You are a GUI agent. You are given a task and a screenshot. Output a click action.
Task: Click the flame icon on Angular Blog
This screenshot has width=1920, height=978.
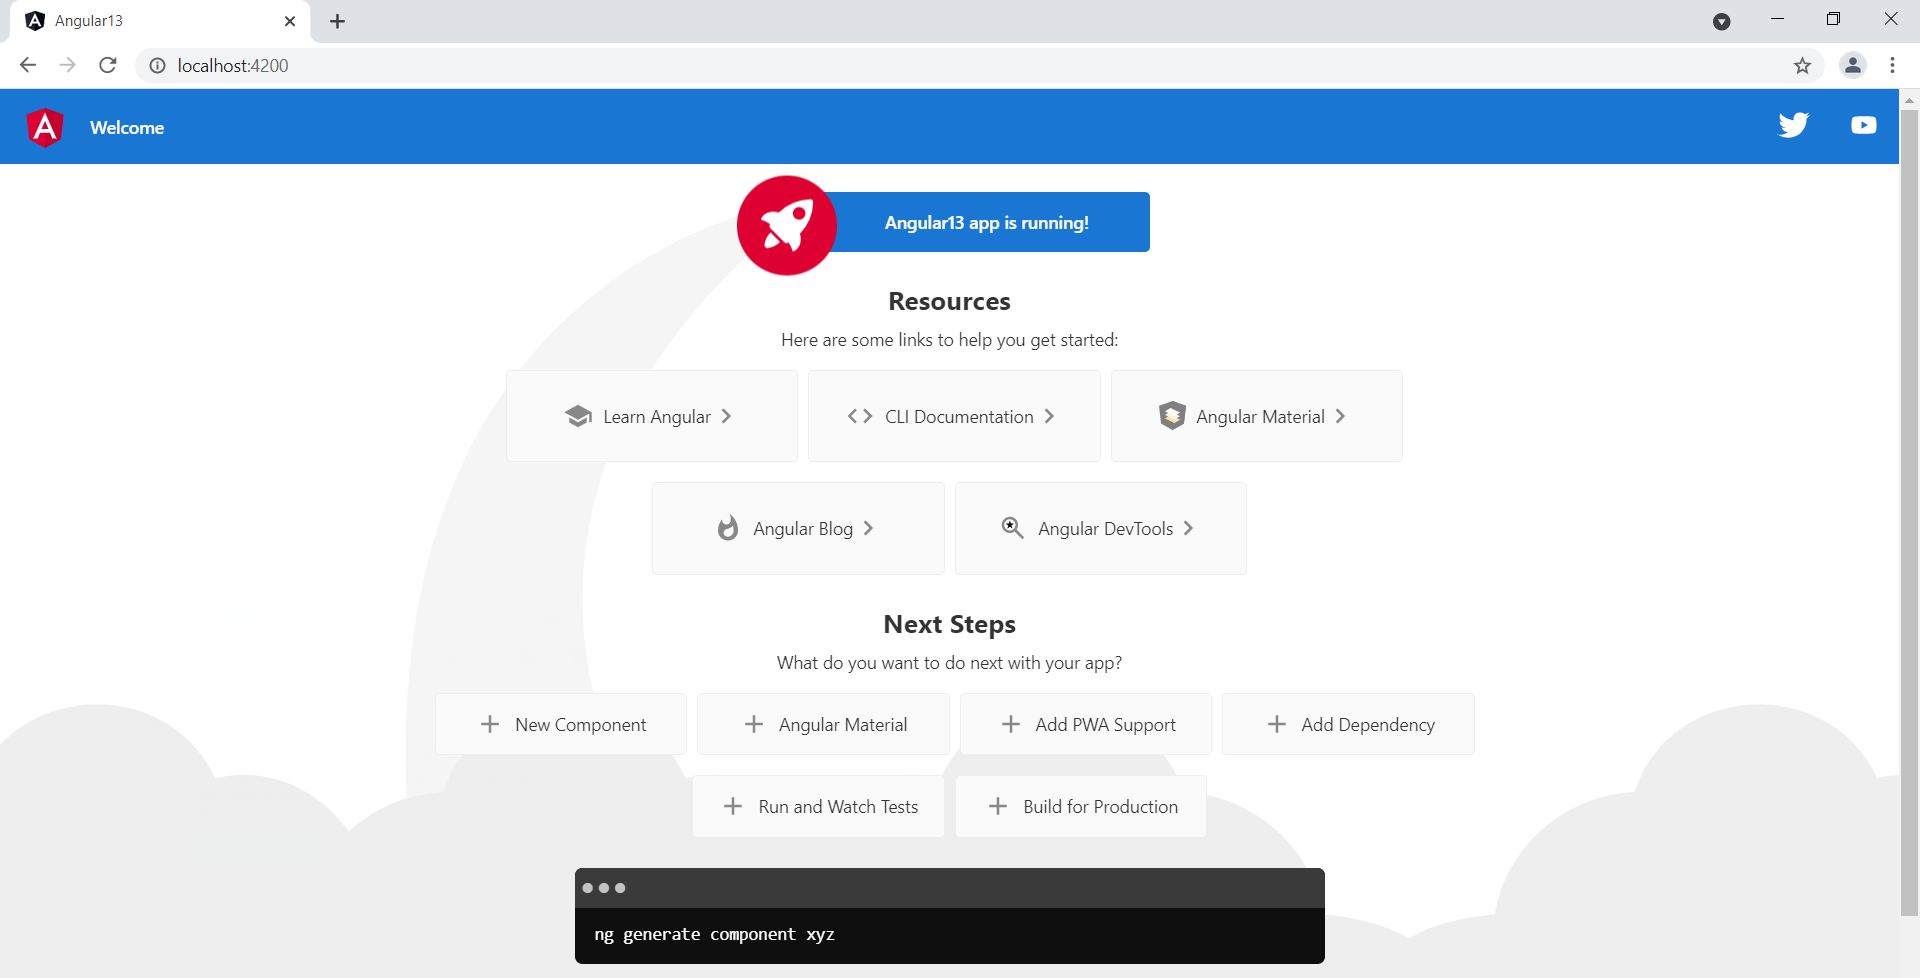point(728,528)
